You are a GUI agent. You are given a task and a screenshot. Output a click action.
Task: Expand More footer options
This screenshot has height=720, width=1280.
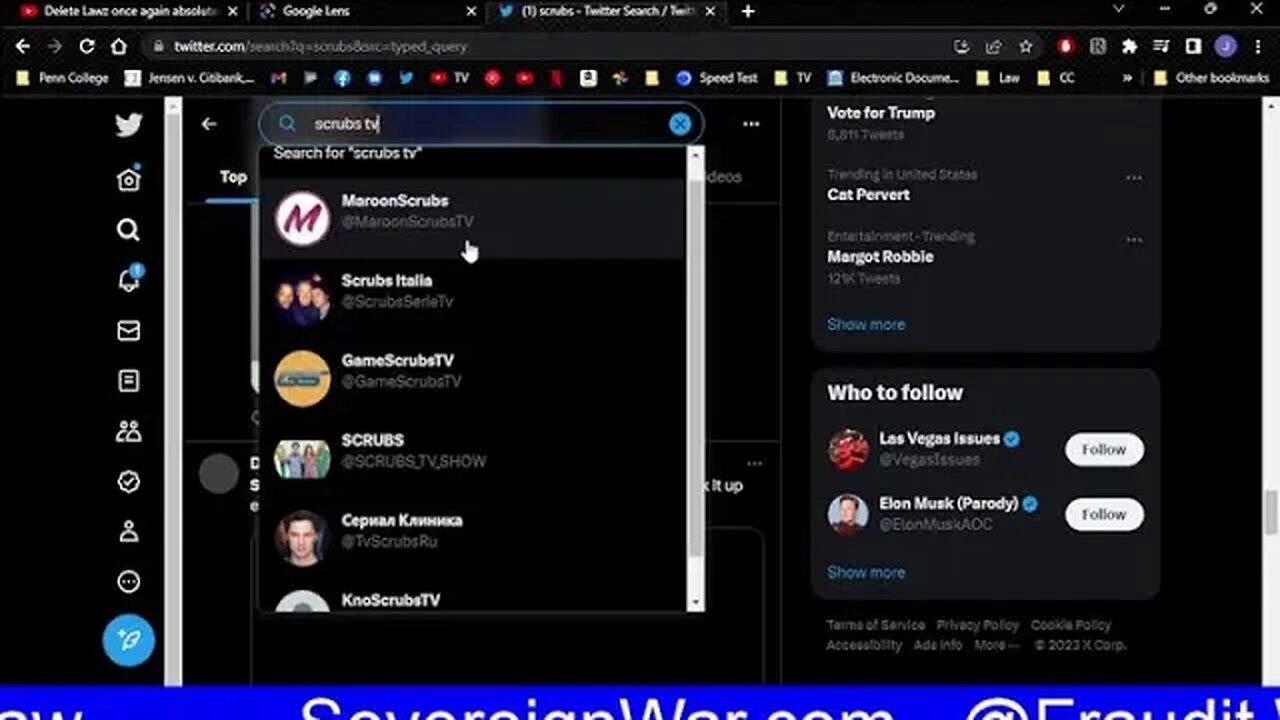pos(997,646)
